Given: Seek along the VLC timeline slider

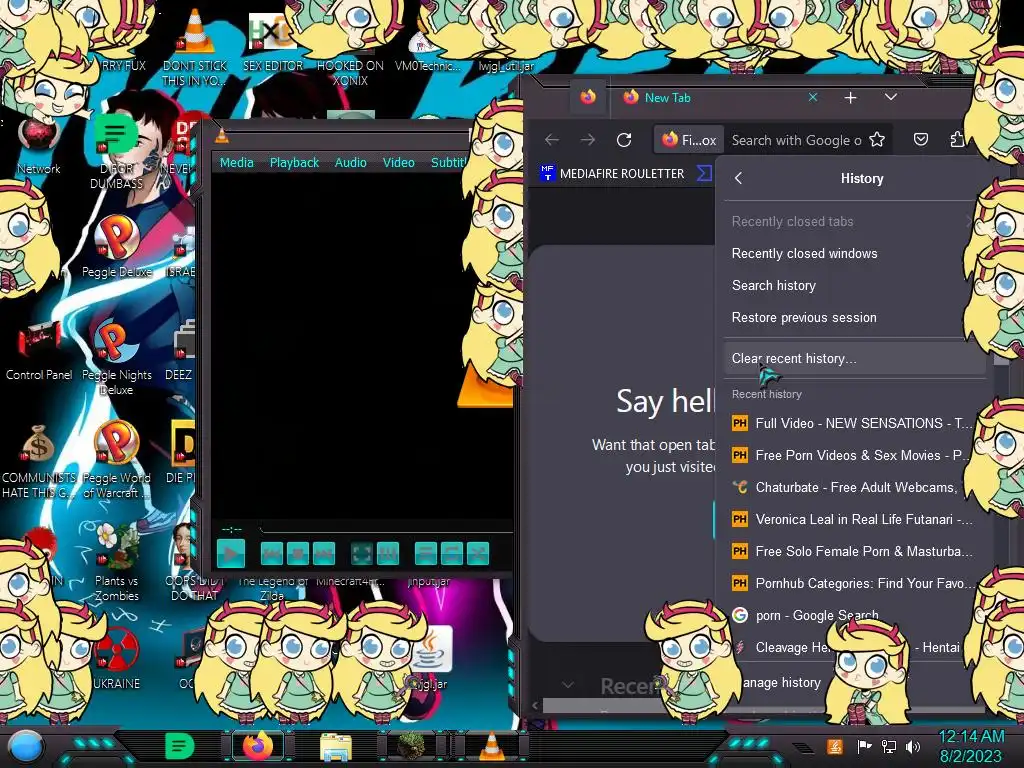Looking at the screenshot, I should click(x=385, y=528).
